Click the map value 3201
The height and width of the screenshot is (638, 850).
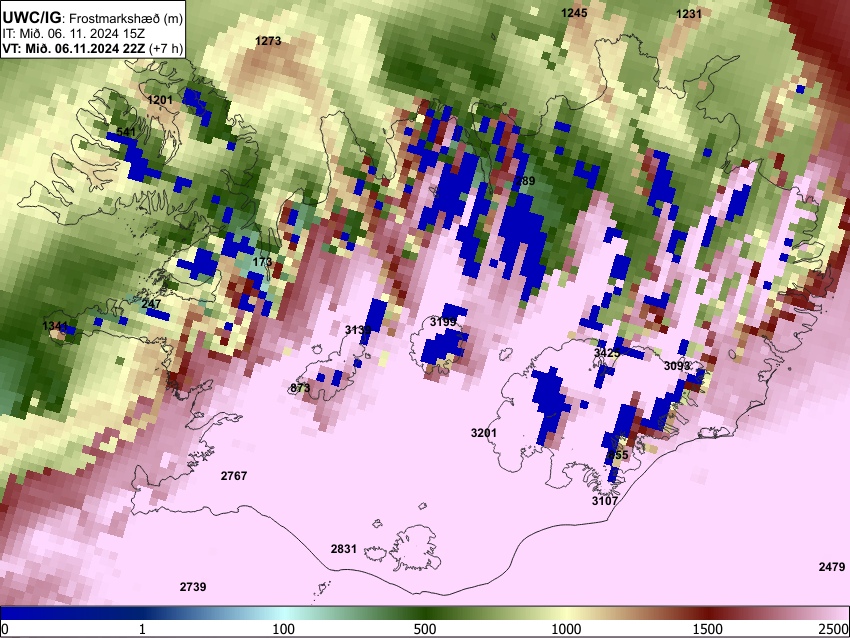484,433
